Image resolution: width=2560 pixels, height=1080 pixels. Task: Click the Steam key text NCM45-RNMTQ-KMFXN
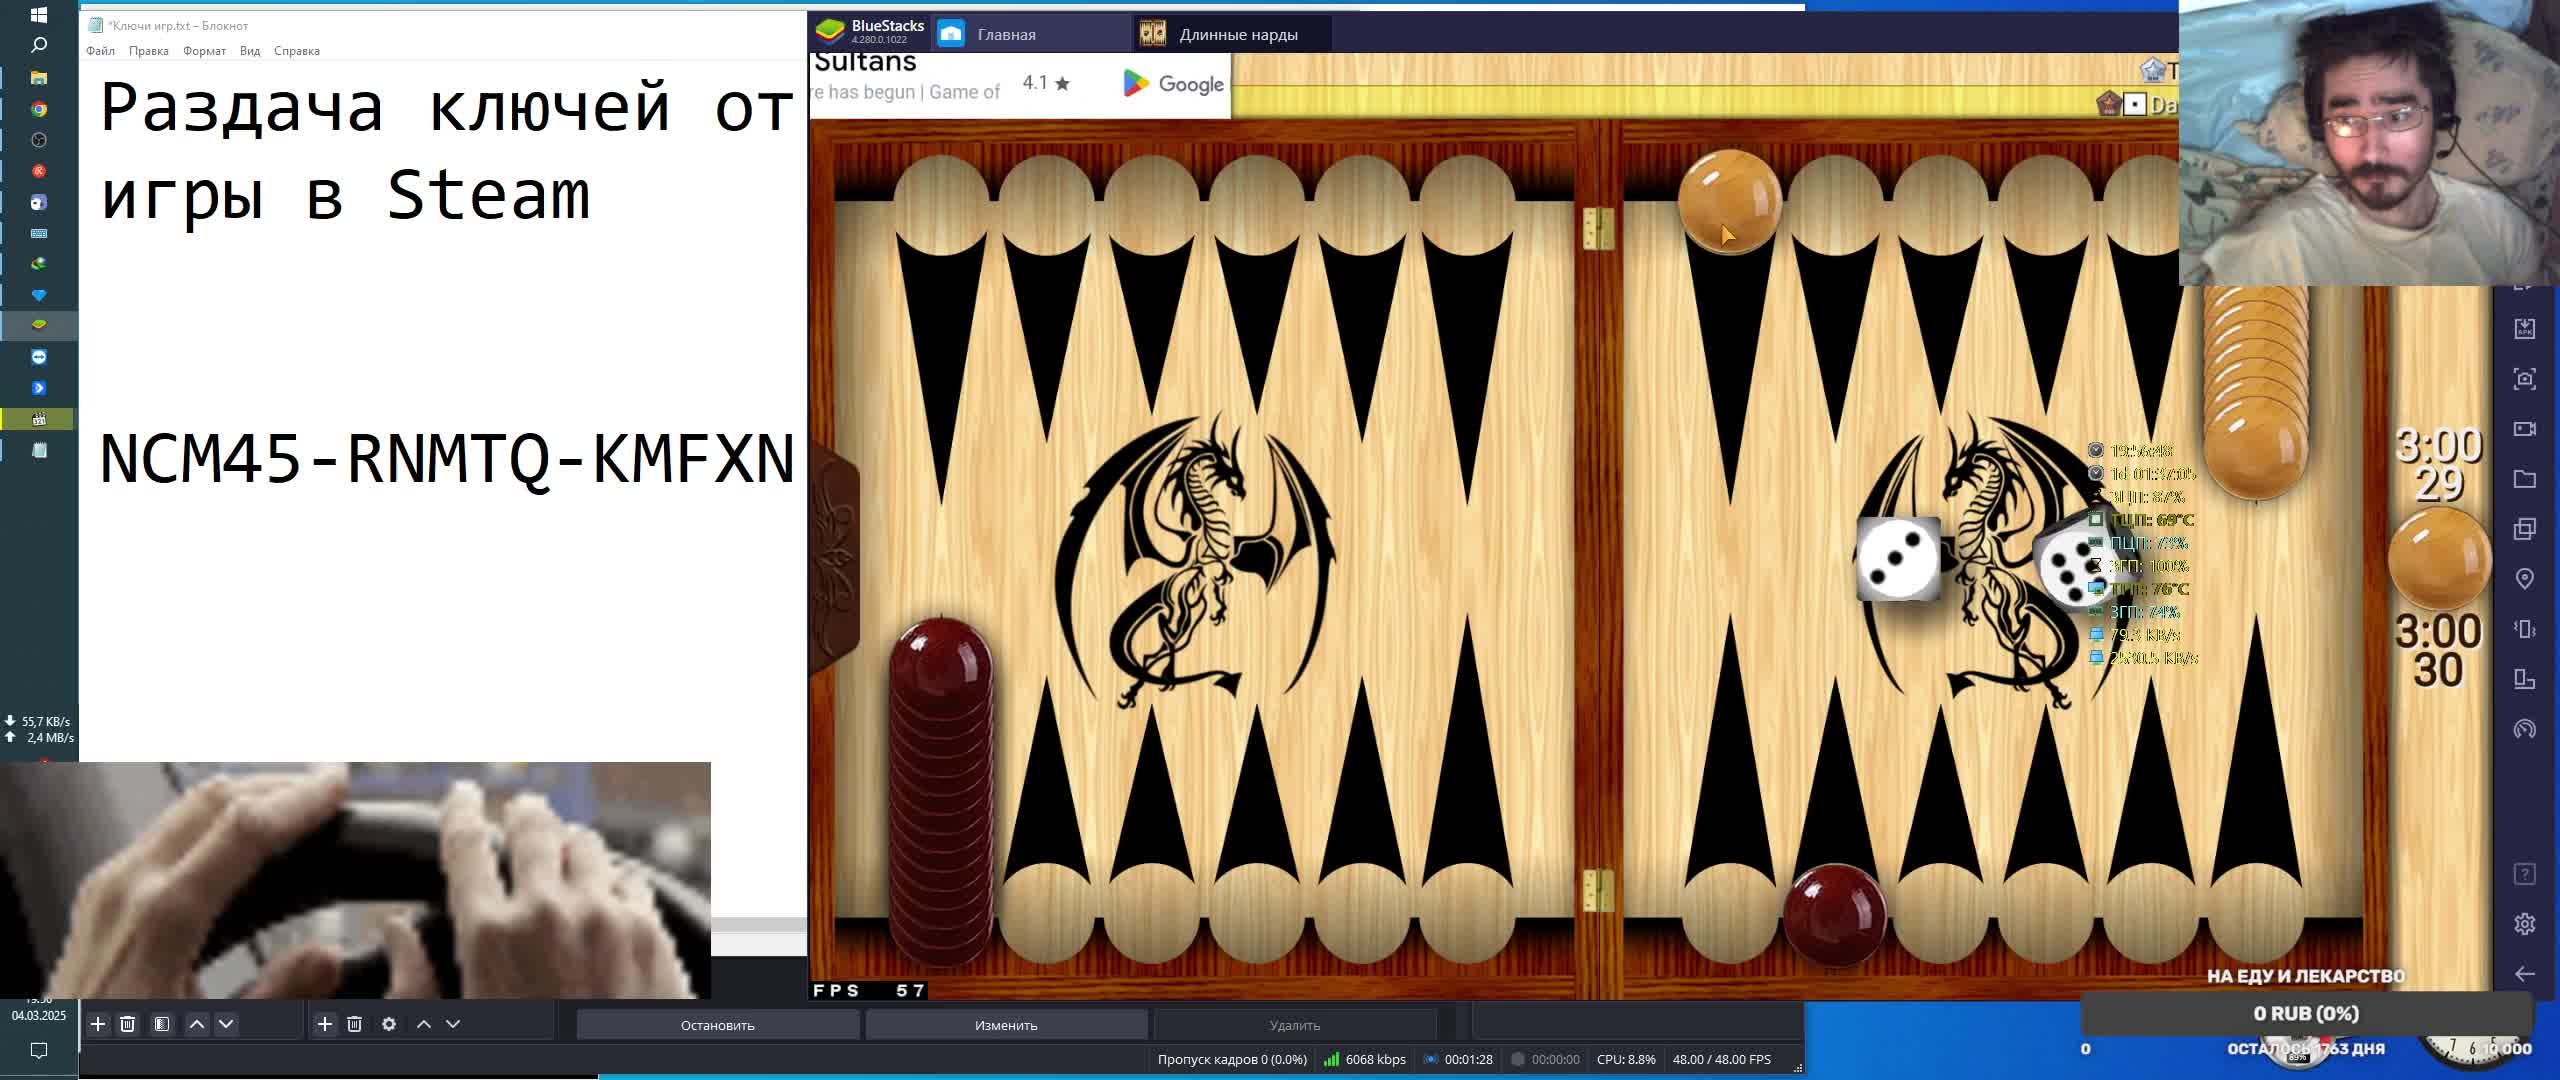click(448, 459)
